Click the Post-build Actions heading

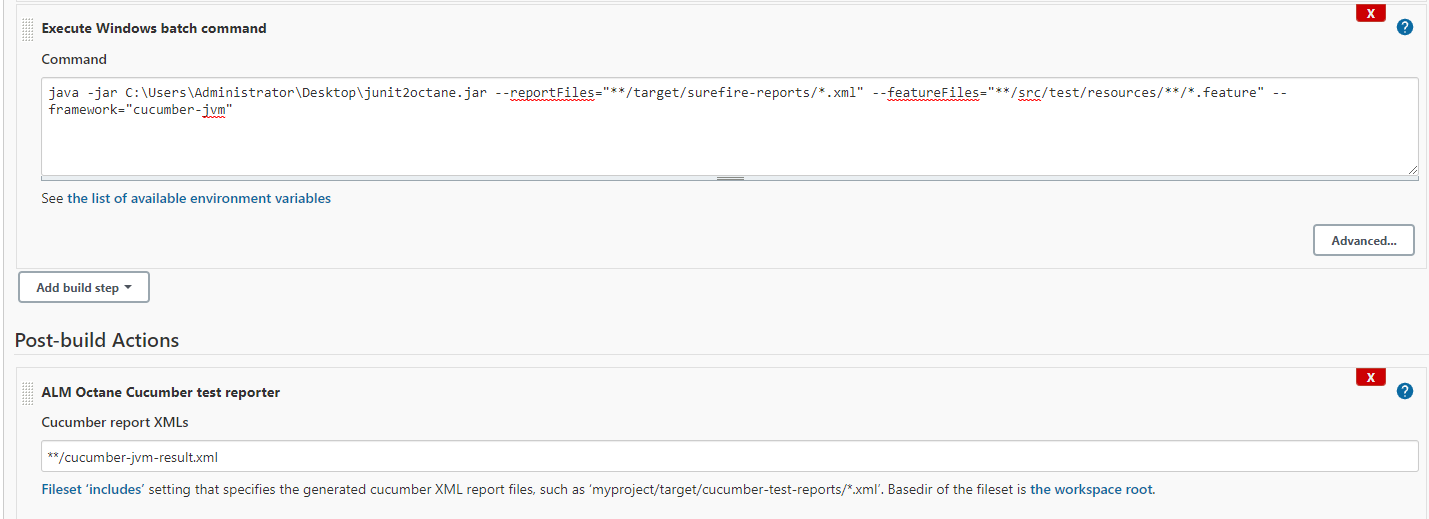pos(97,340)
